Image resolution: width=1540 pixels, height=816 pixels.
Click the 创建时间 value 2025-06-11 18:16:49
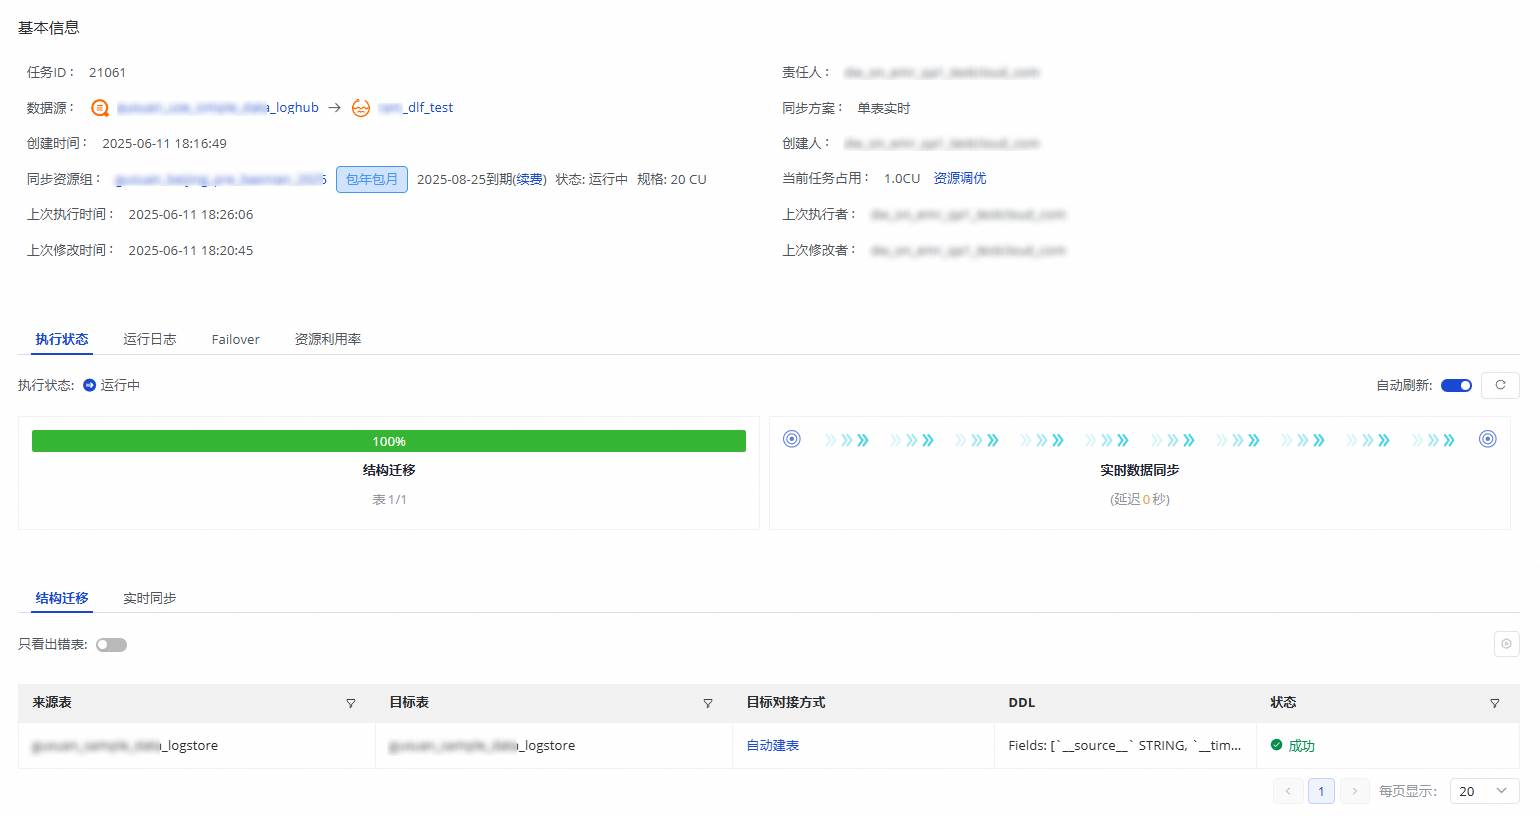pos(164,144)
